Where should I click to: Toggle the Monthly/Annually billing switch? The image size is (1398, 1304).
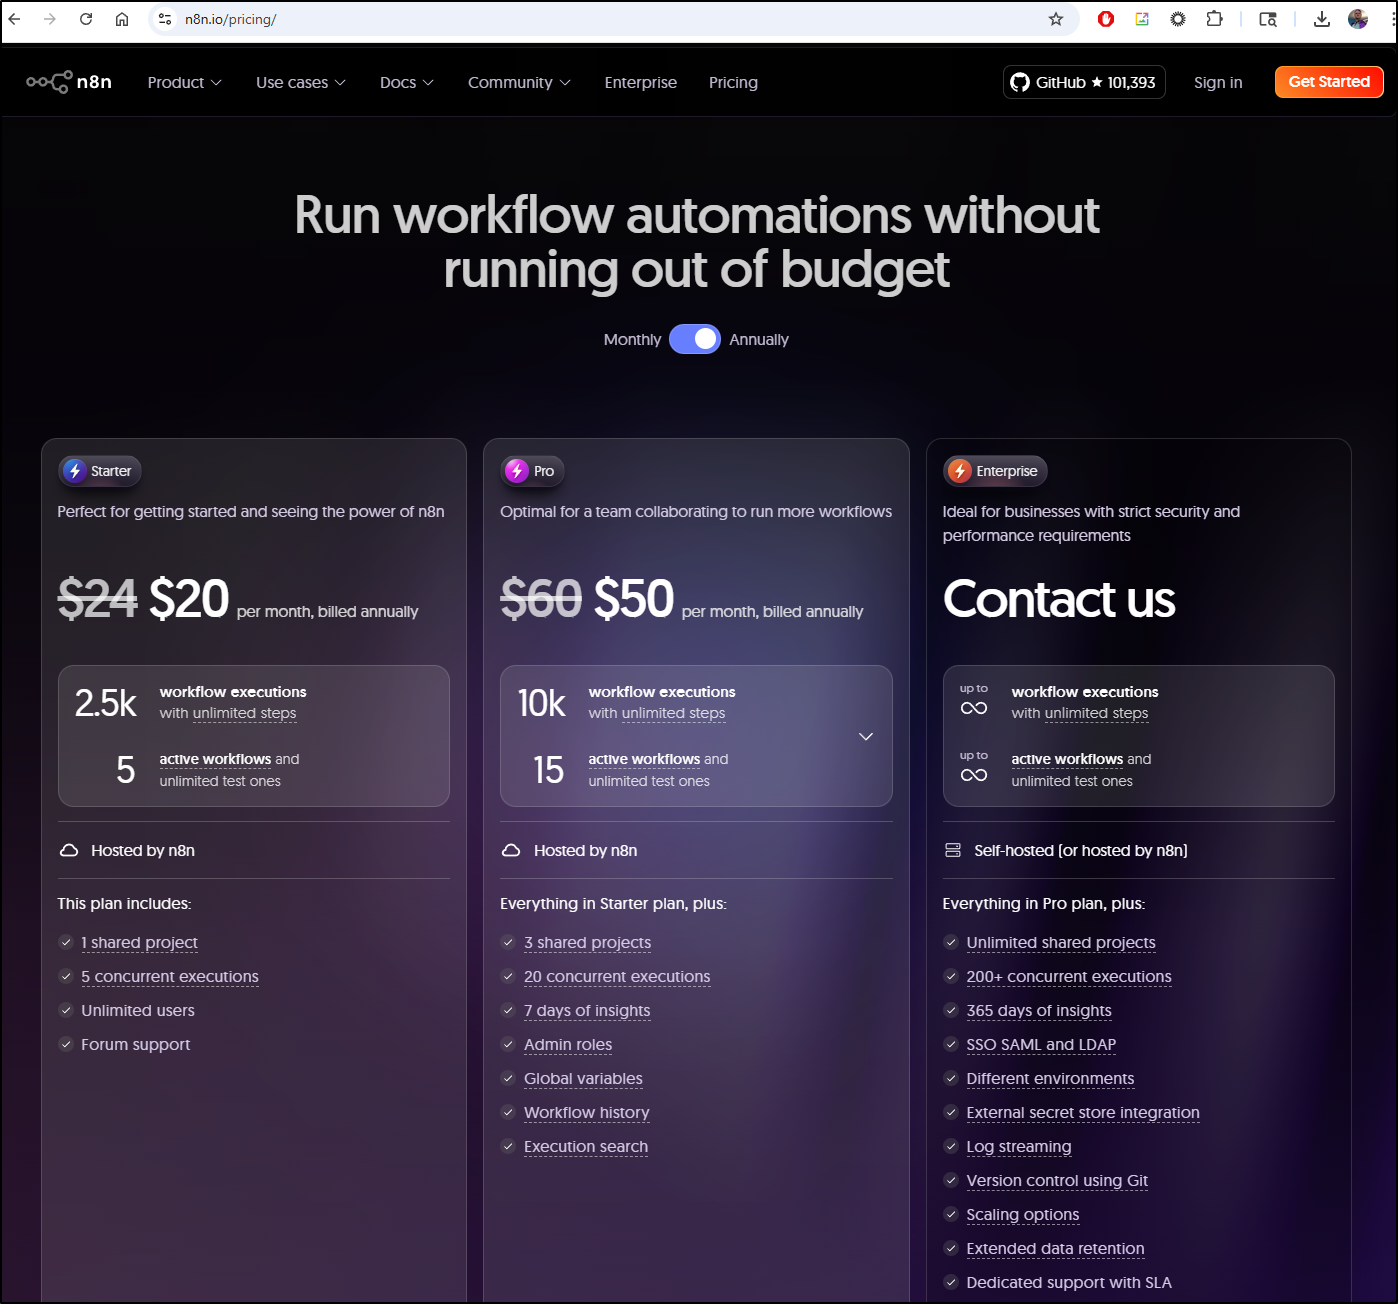pyautogui.click(x=695, y=339)
